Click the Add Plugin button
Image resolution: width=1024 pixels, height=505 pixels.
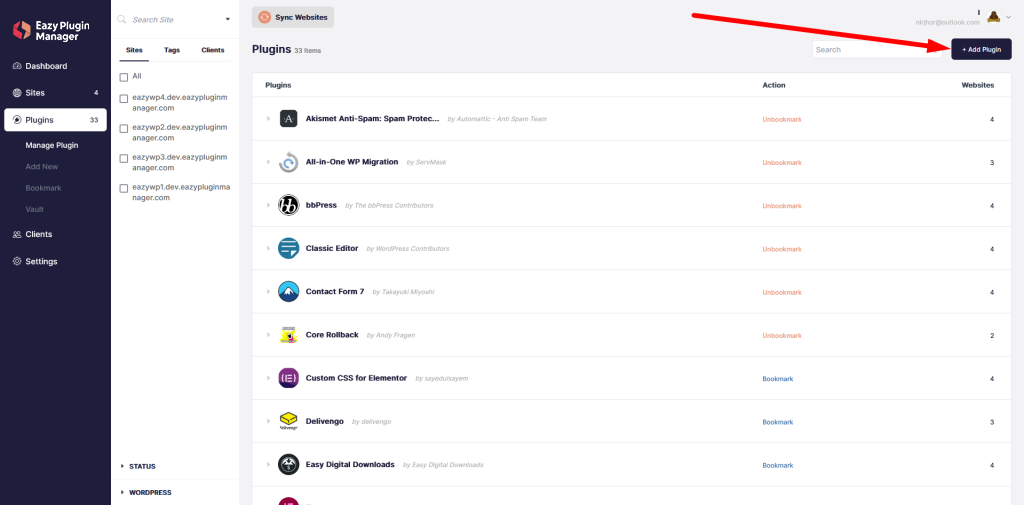point(982,49)
